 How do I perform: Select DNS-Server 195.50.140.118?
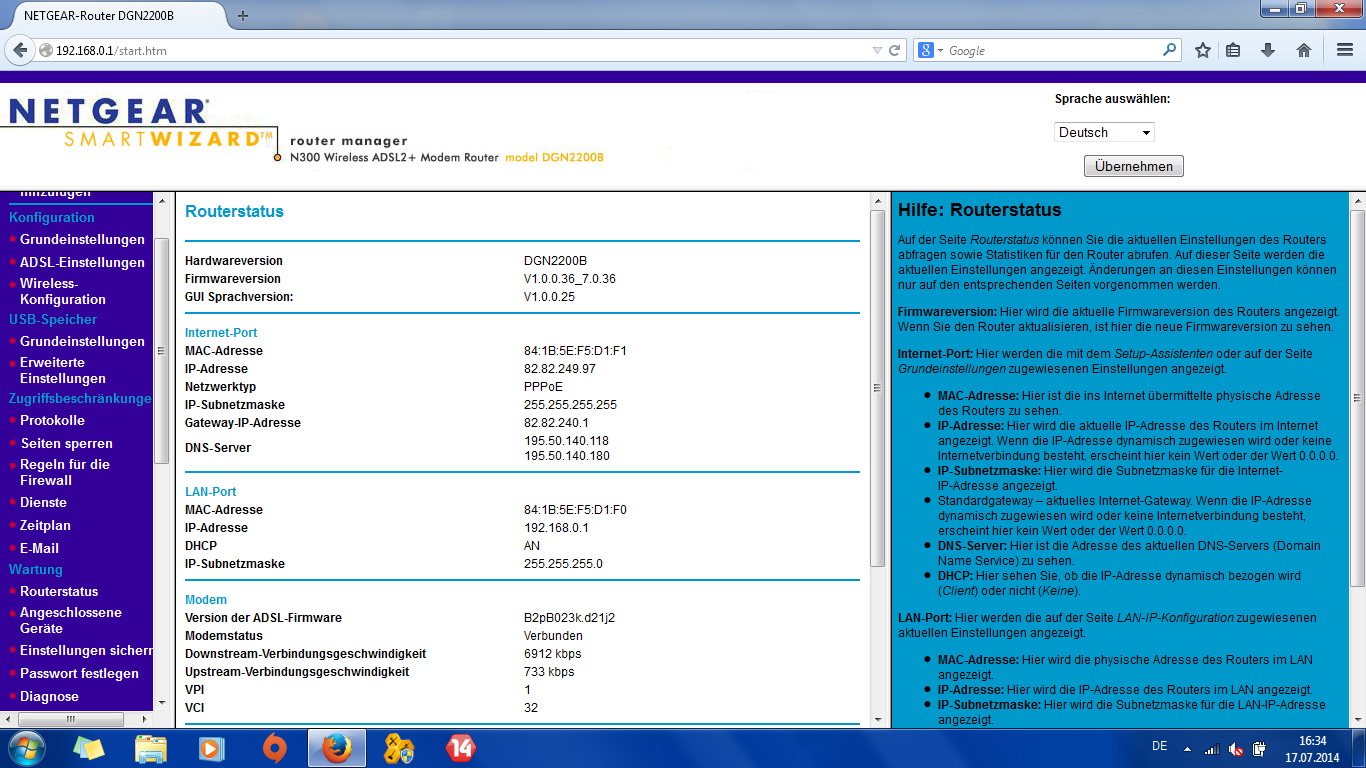click(566, 441)
